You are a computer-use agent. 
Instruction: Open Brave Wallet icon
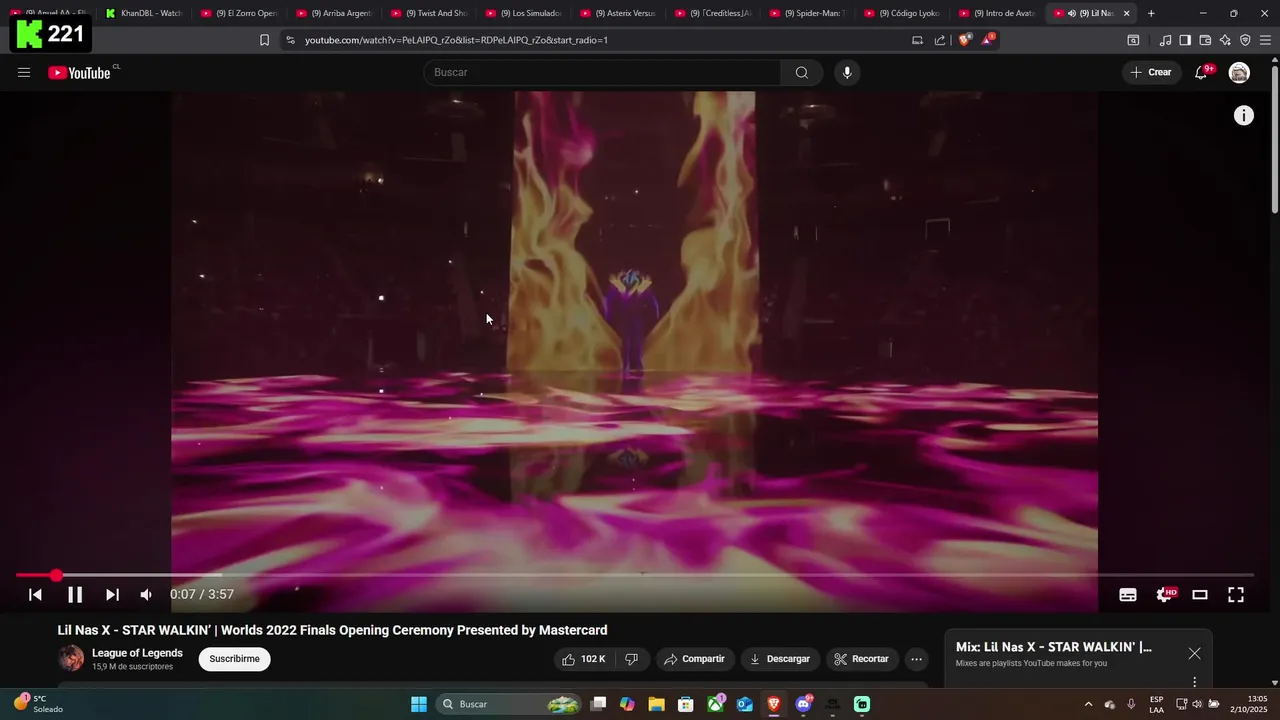point(1205,40)
